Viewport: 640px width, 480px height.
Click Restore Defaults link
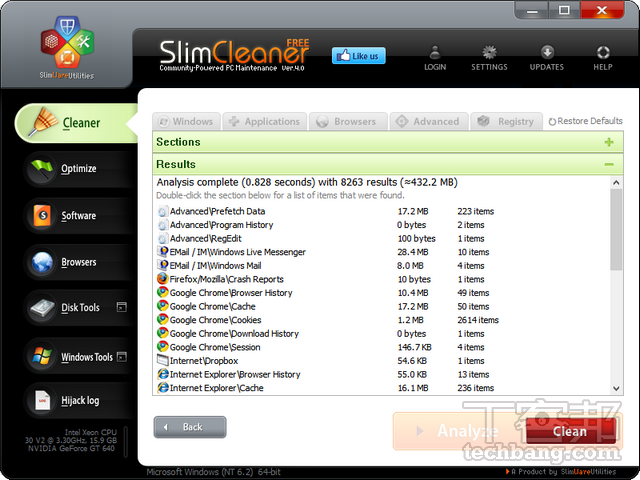[585, 121]
